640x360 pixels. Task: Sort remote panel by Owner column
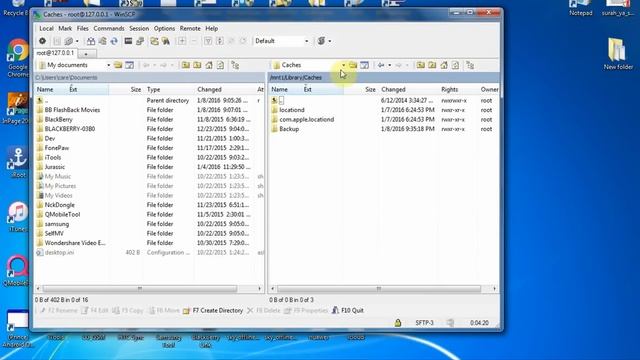coord(489,89)
